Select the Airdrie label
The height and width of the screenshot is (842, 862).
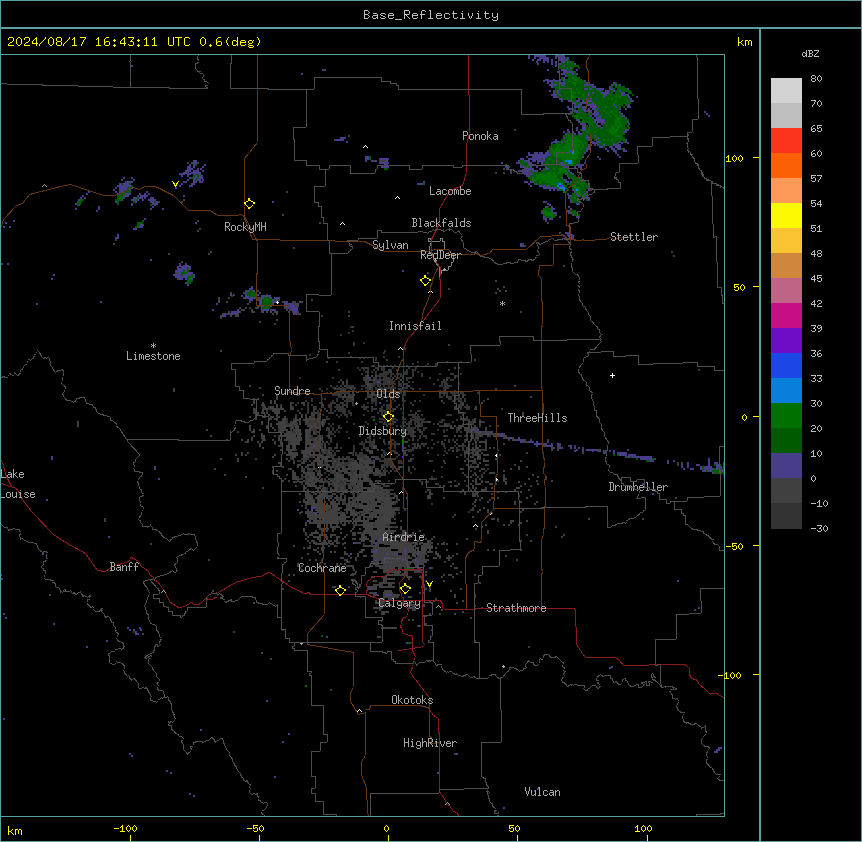404,537
